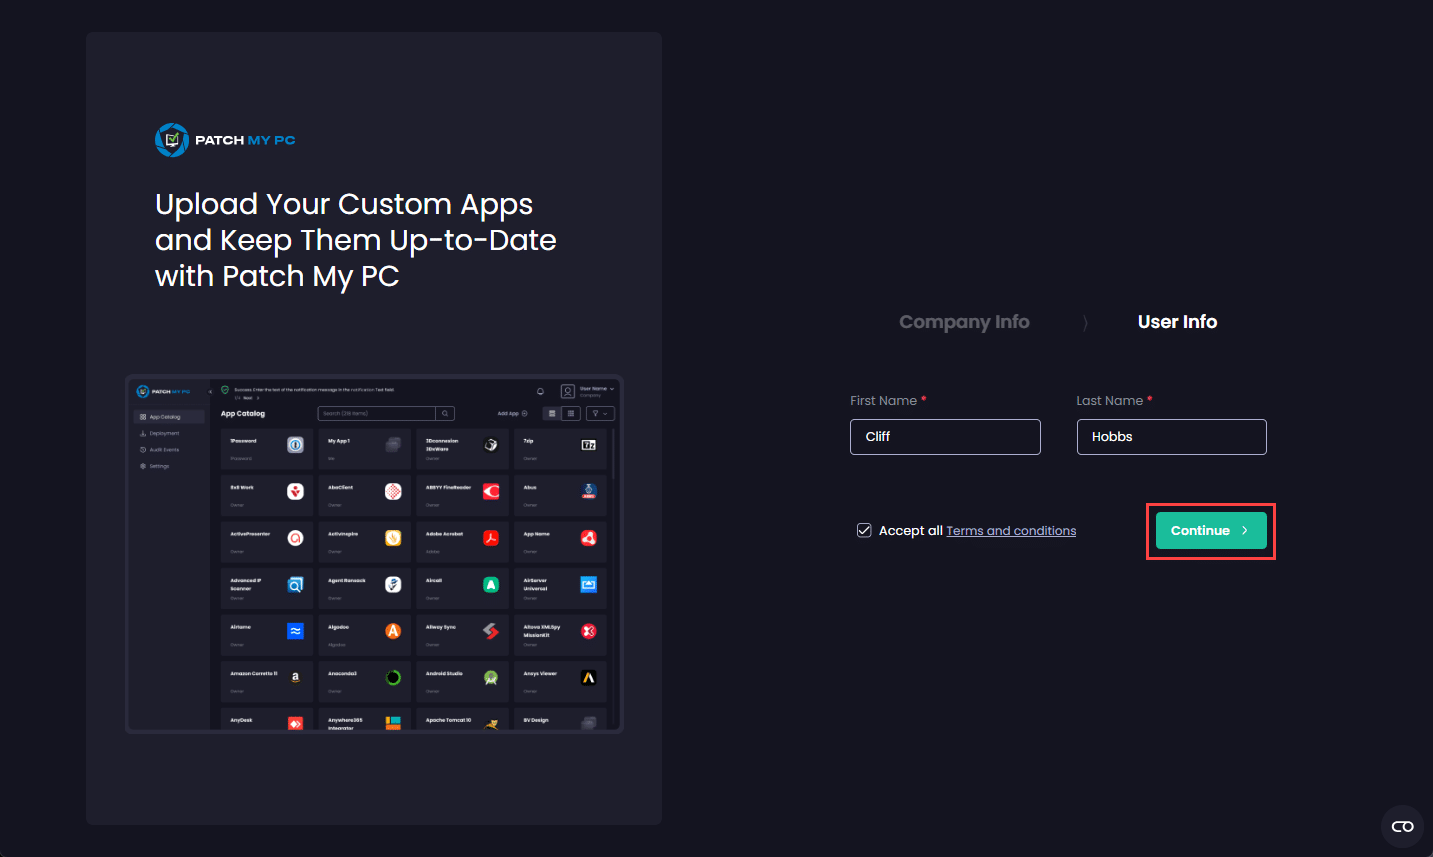1433x857 pixels.
Task: Click the search magnifier icon in preview
Action: coord(445,413)
